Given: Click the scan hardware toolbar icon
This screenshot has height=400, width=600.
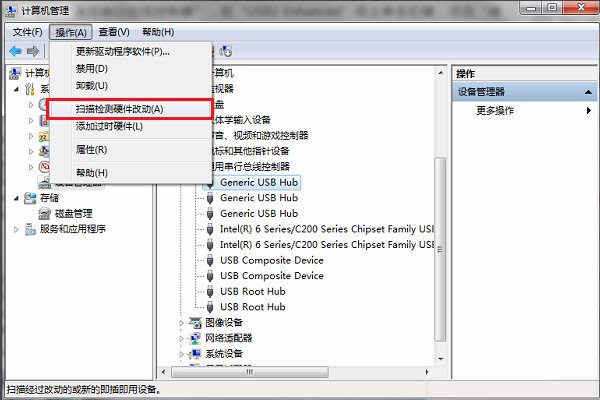Looking at the screenshot, I should coord(225,51).
